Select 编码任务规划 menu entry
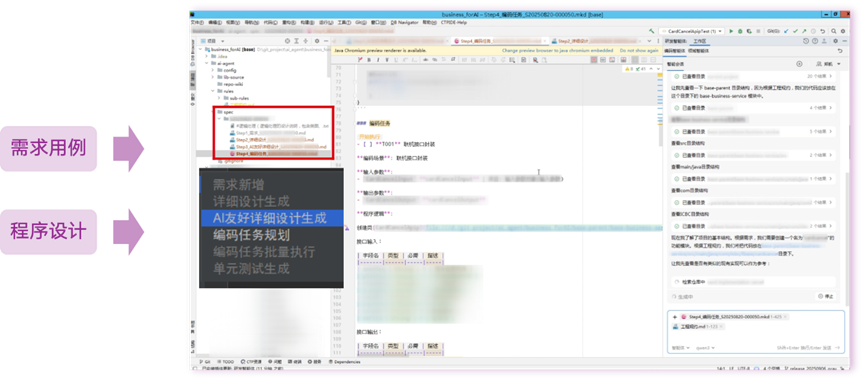The height and width of the screenshot is (381, 864). tap(251, 235)
